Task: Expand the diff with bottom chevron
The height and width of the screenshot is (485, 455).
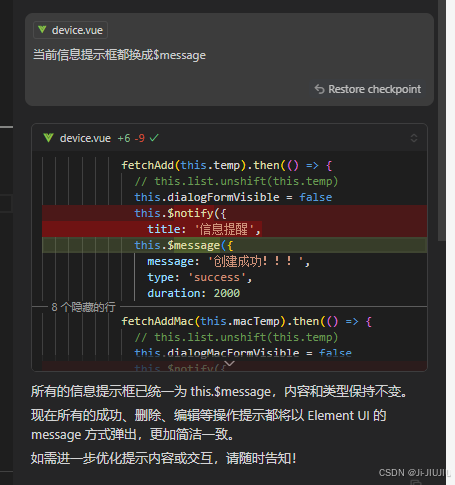Action: [229, 363]
